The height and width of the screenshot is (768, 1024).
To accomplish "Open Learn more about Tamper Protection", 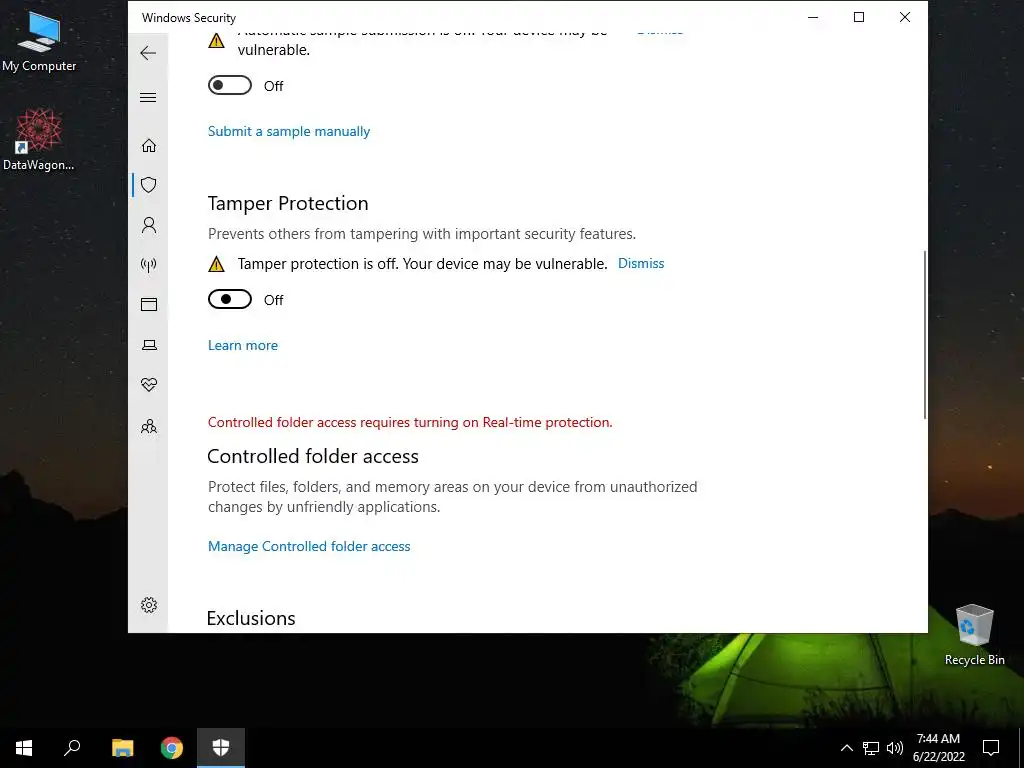I will click(243, 345).
